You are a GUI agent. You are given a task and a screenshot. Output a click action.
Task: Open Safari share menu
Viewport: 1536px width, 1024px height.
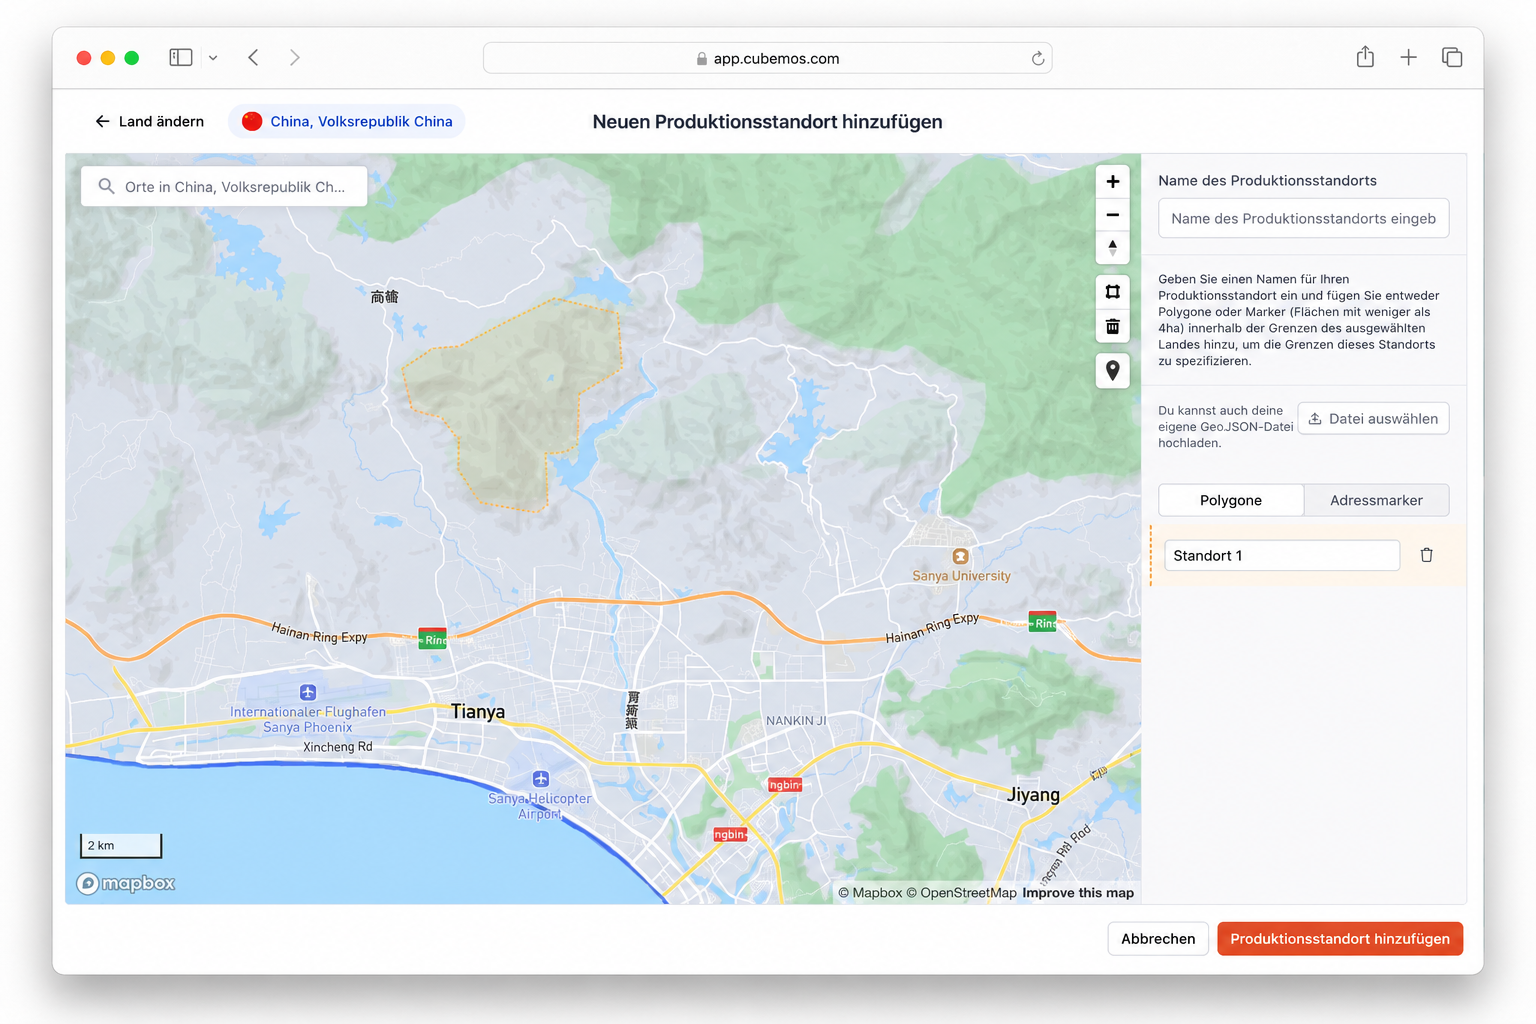pyautogui.click(x=1365, y=57)
